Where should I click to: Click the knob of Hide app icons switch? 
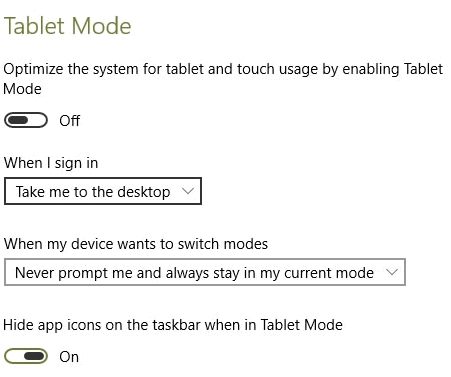click(34, 356)
